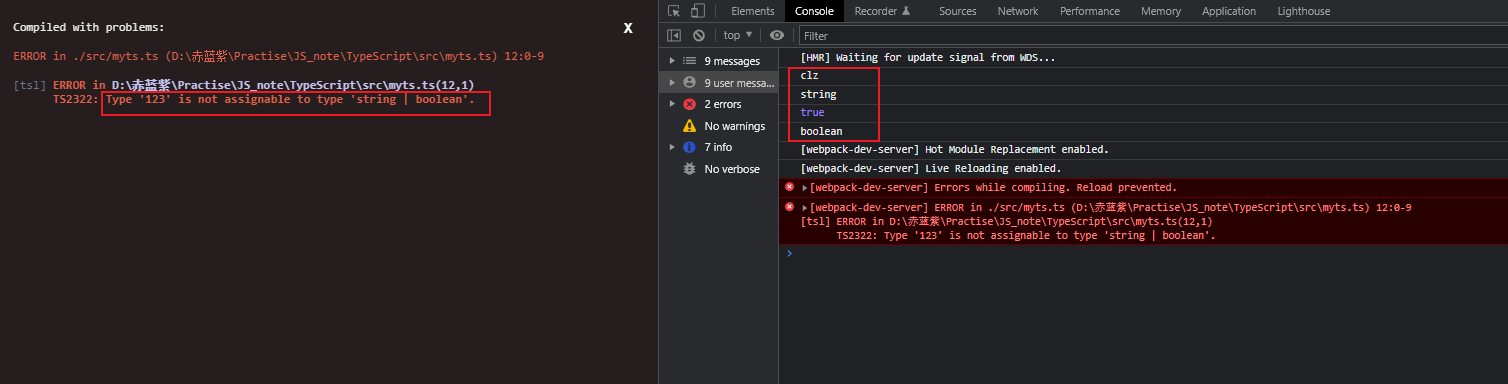Open the Network tab
The height and width of the screenshot is (384, 1508).
[1018, 11]
